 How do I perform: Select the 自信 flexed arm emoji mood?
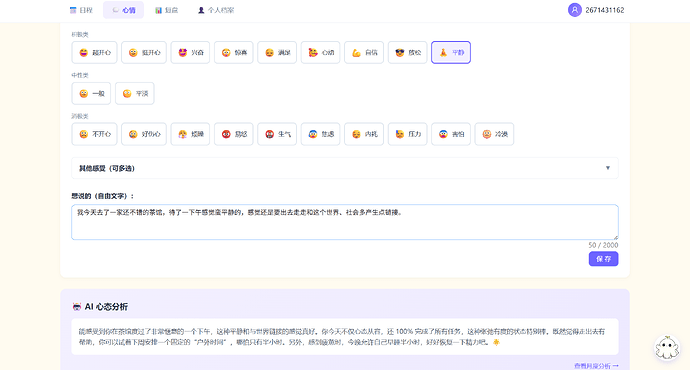364,52
